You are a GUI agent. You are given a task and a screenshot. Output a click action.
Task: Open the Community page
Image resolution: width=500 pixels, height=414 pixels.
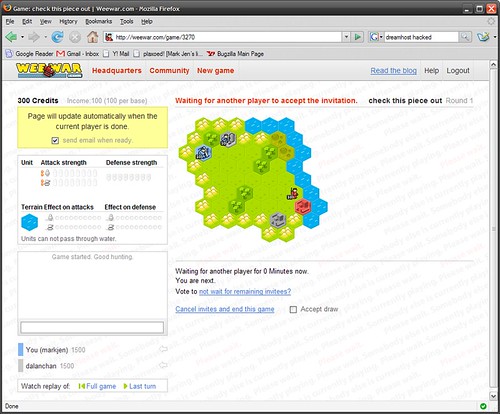point(169,71)
